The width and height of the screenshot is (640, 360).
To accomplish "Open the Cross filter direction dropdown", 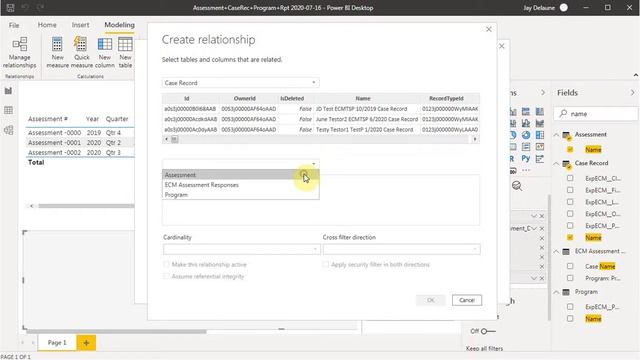I will 401,249.
